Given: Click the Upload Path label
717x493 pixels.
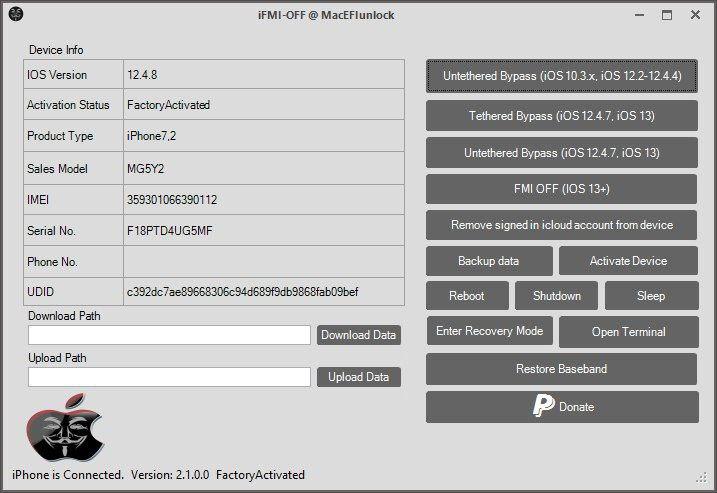Looking at the screenshot, I should click(x=57, y=358).
